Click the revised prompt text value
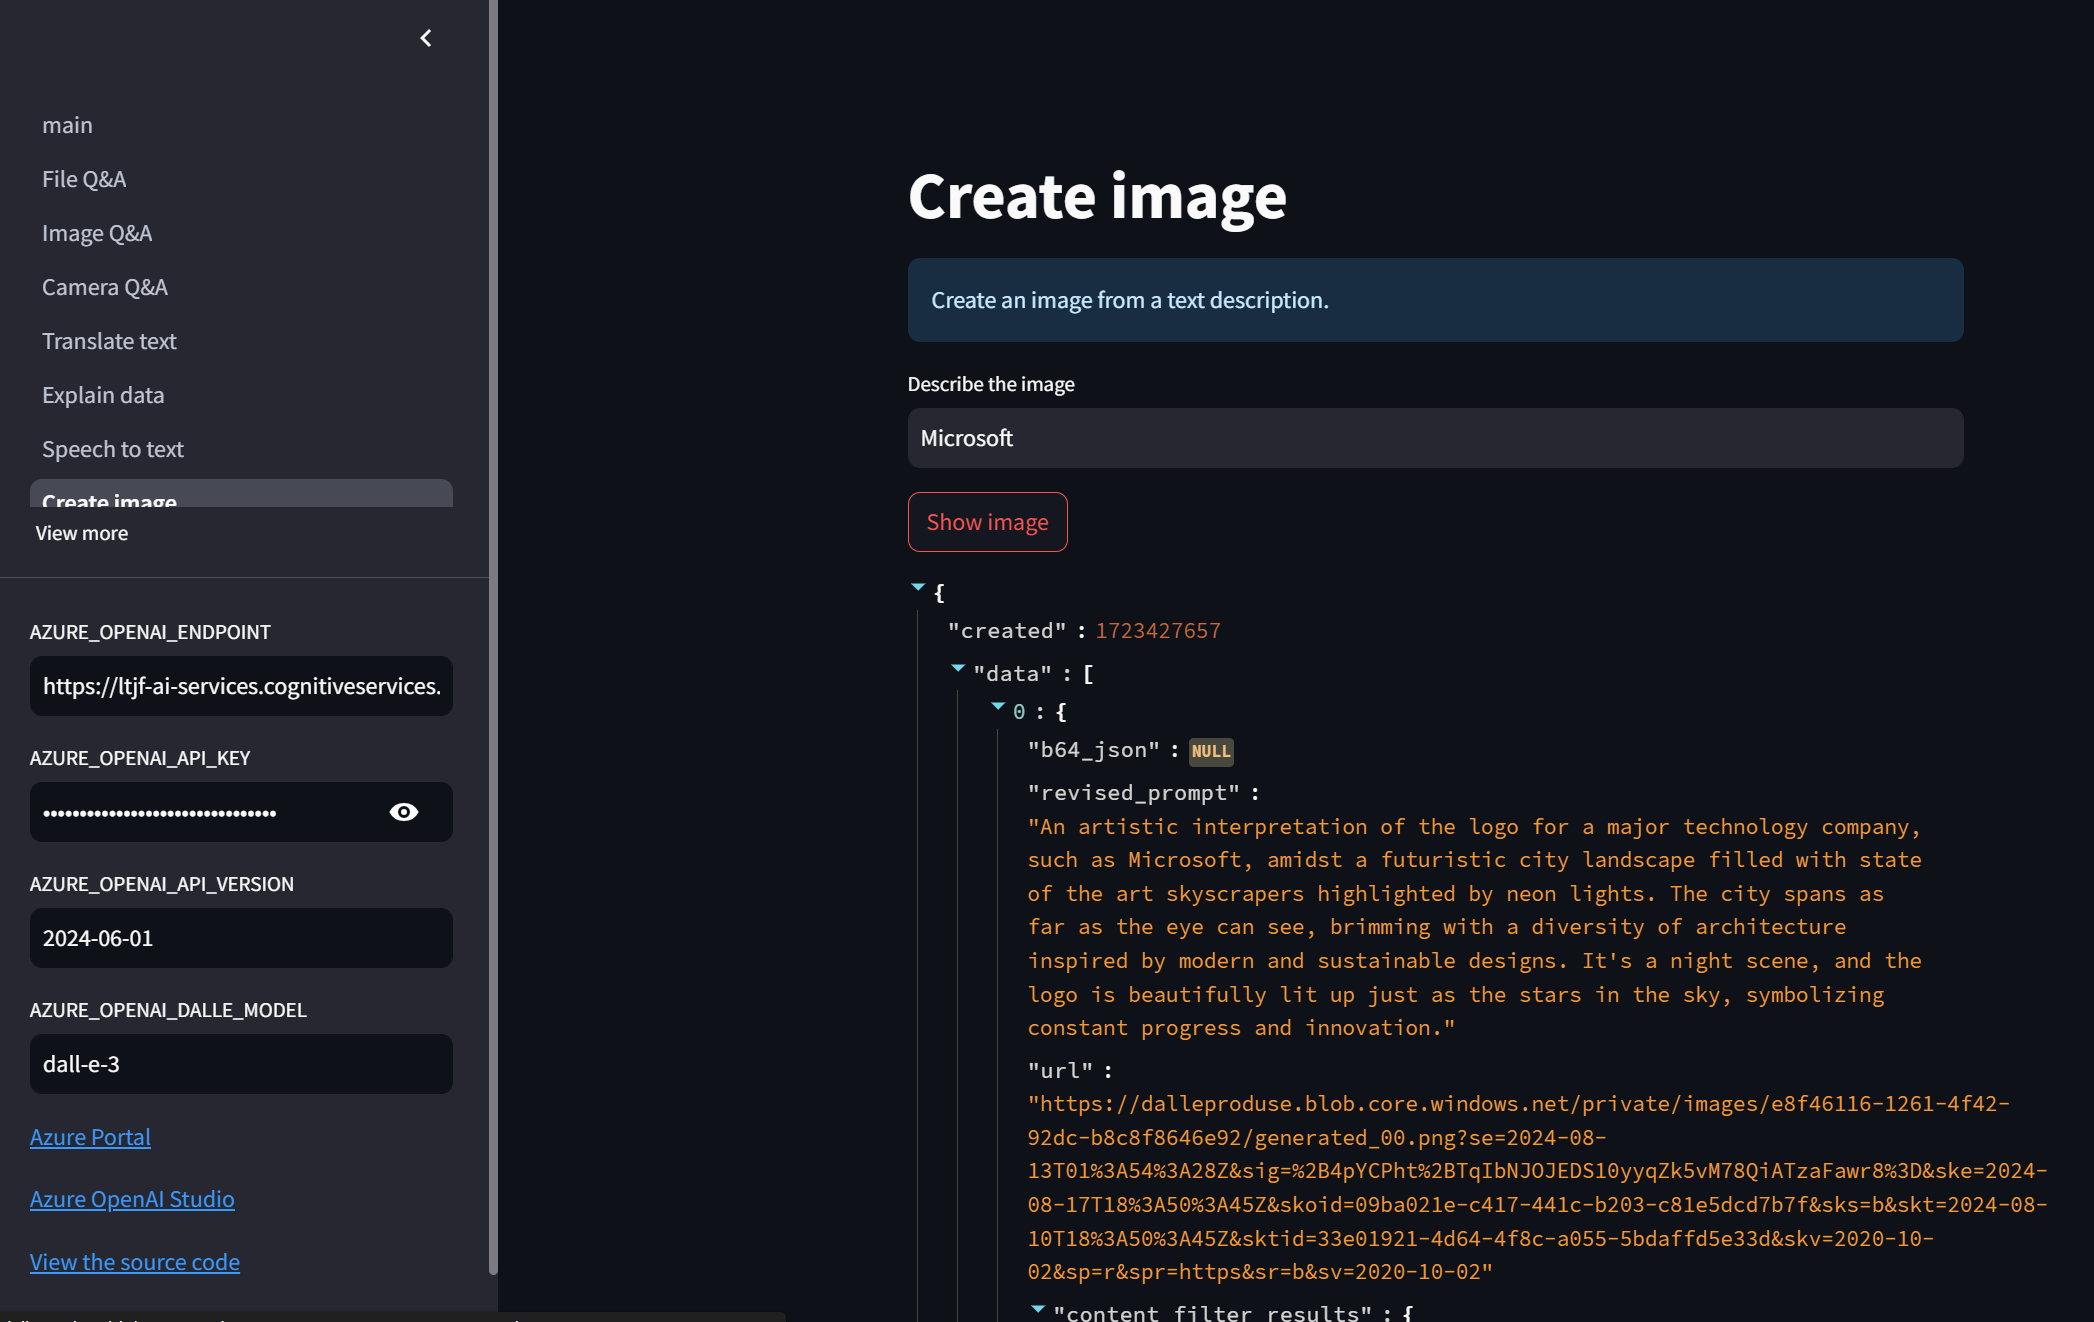 pos(1475,927)
